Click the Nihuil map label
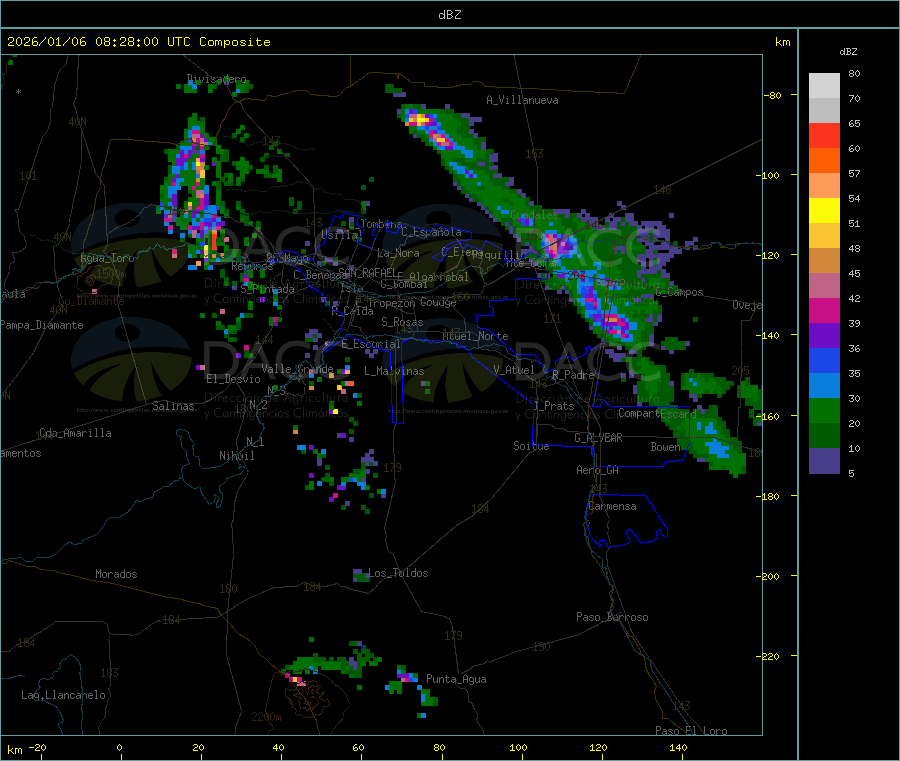 pos(236,456)
